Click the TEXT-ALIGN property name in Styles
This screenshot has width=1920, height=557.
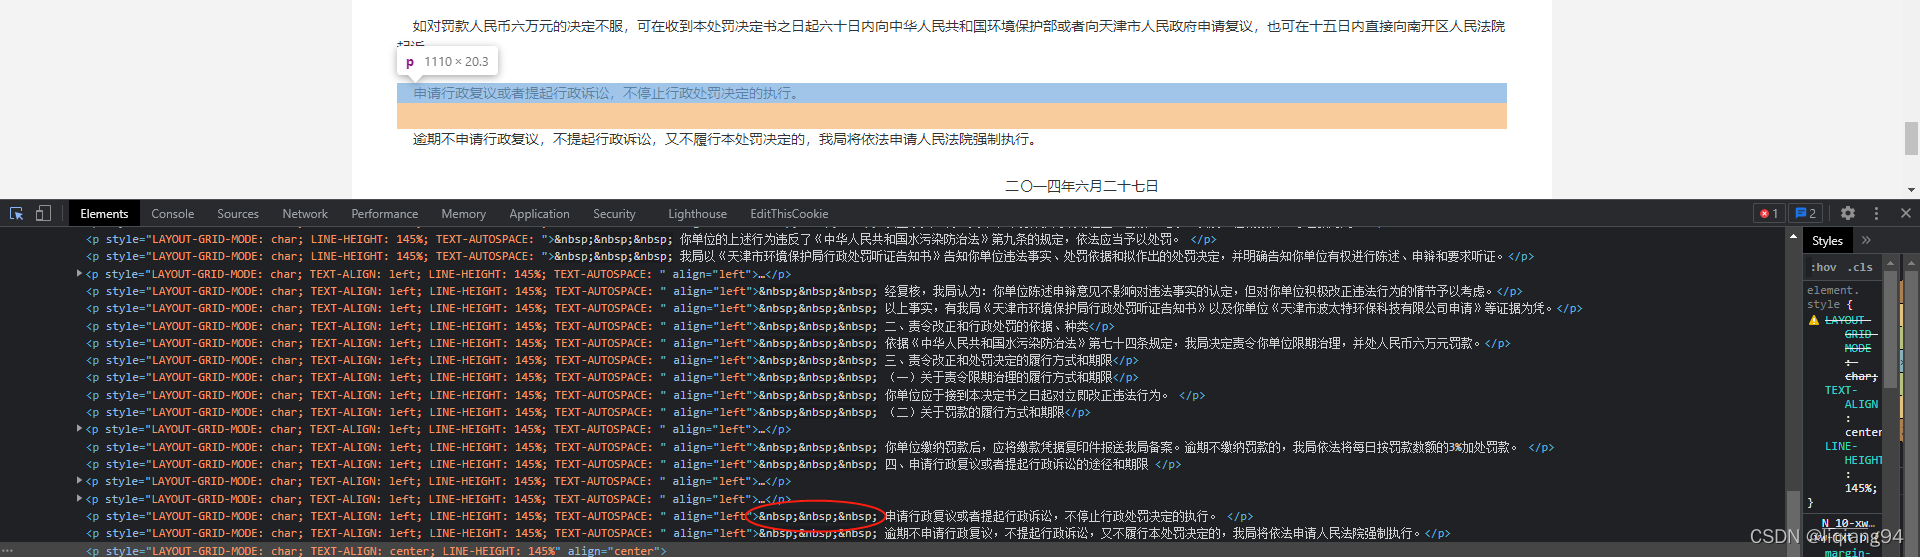point(1850,397)
